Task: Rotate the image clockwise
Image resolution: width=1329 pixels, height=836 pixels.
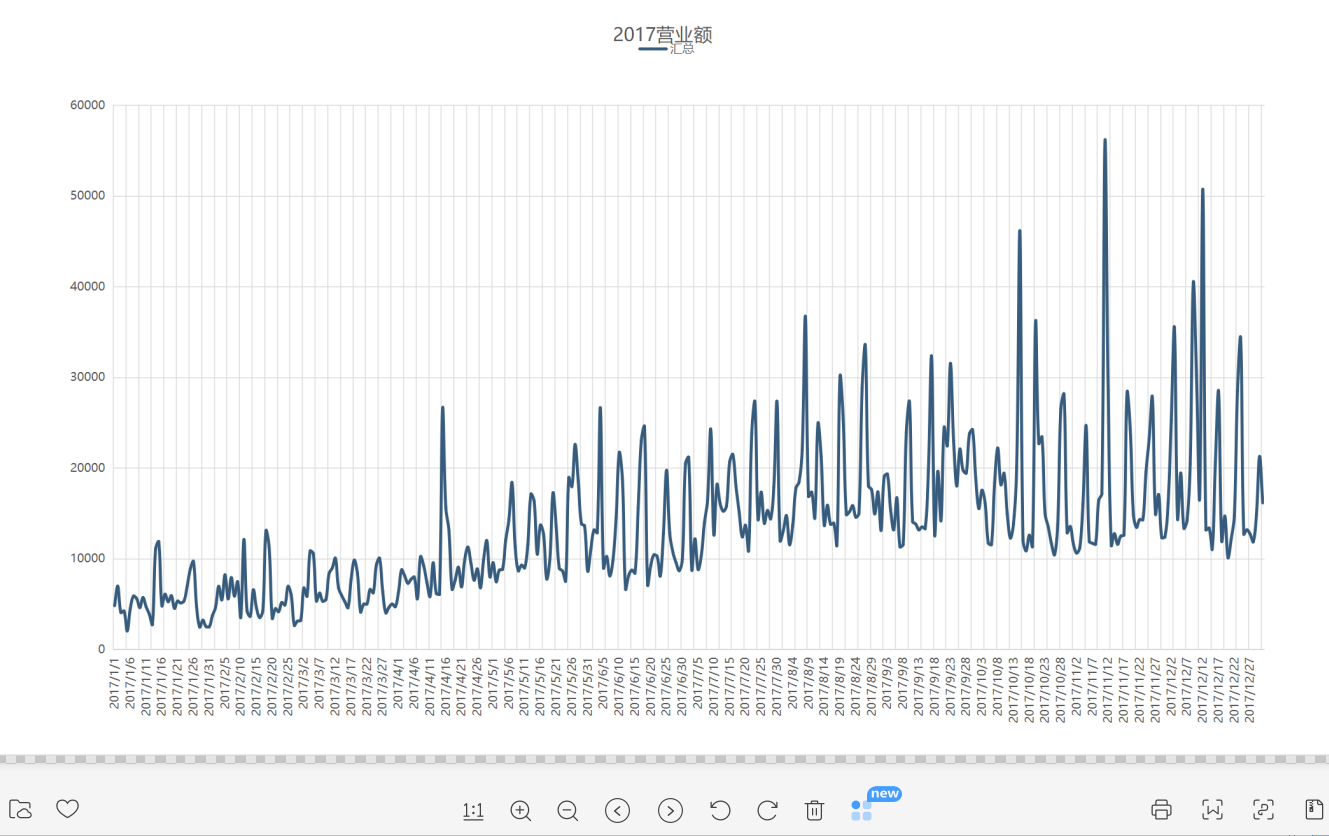Action: point(767,810)
